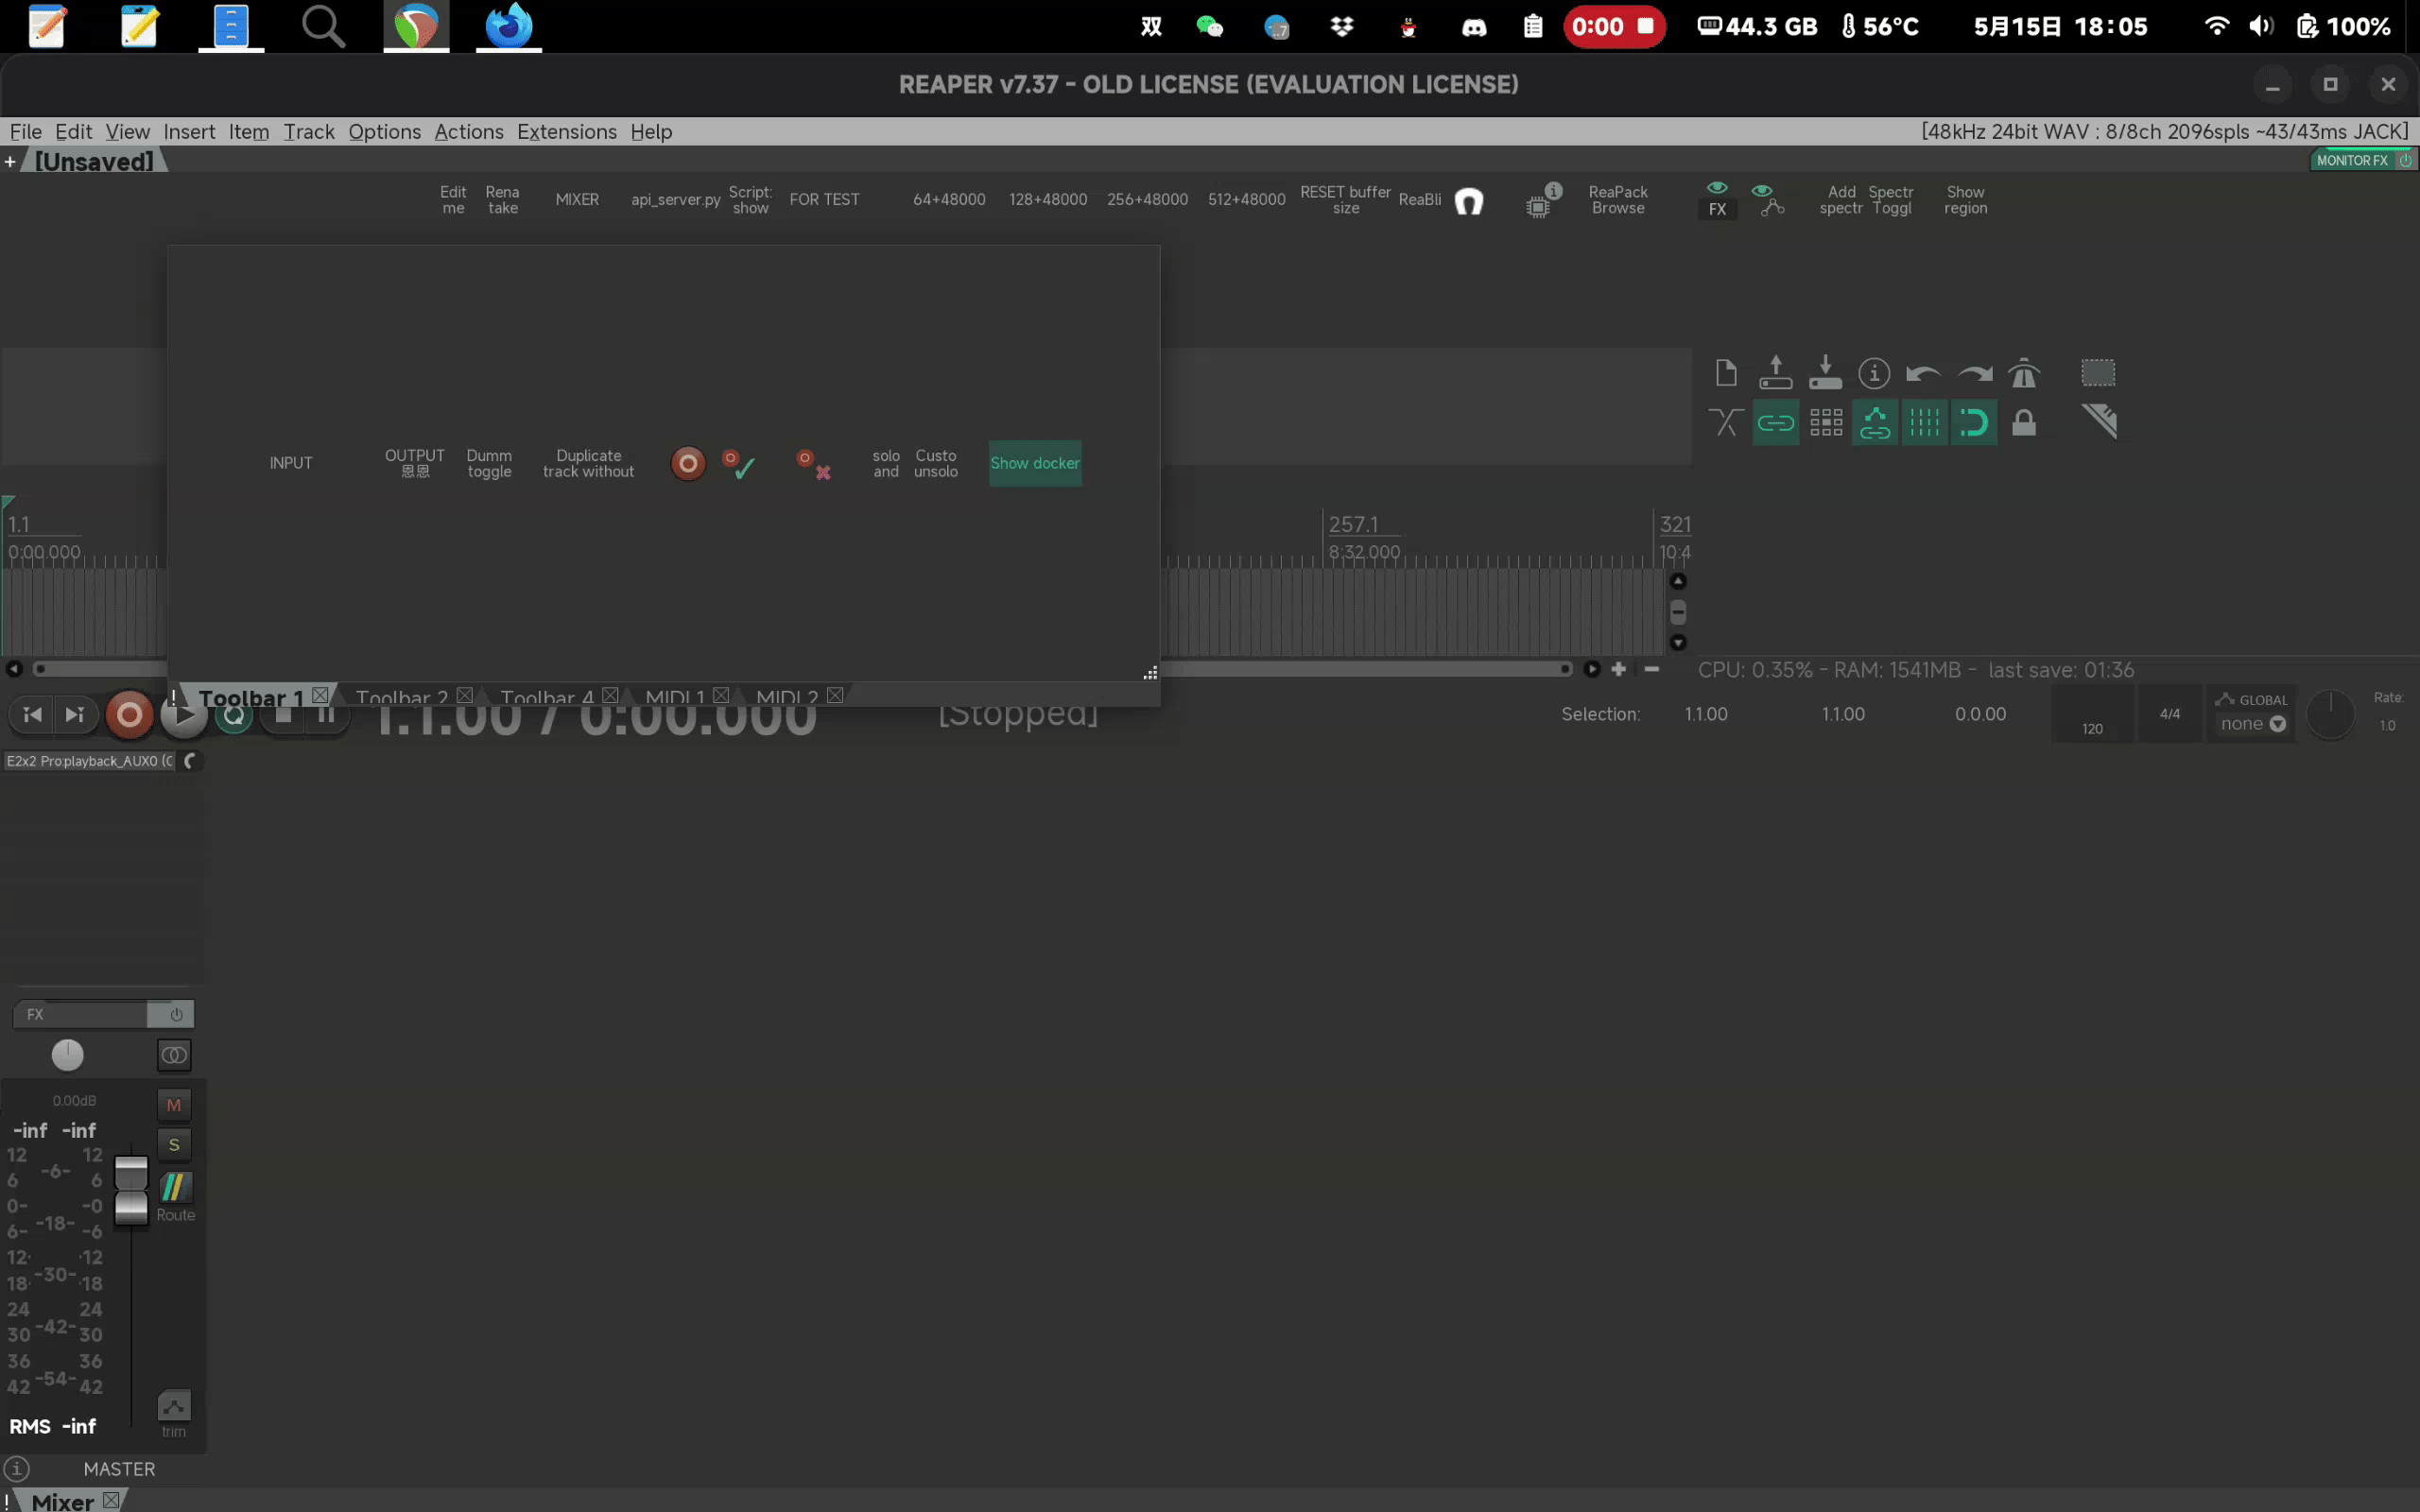2420x1512 pixels.
Task: Click the master volume fader handle
Action: tap(131, 1190)
